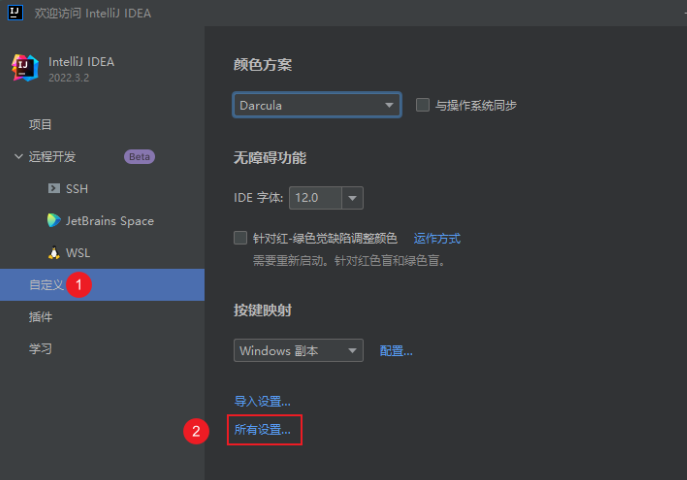The height and width of the screenshot is (480, 687).
Task: Click the Beta badge next to 远程开发
Action: coord(139,157)
